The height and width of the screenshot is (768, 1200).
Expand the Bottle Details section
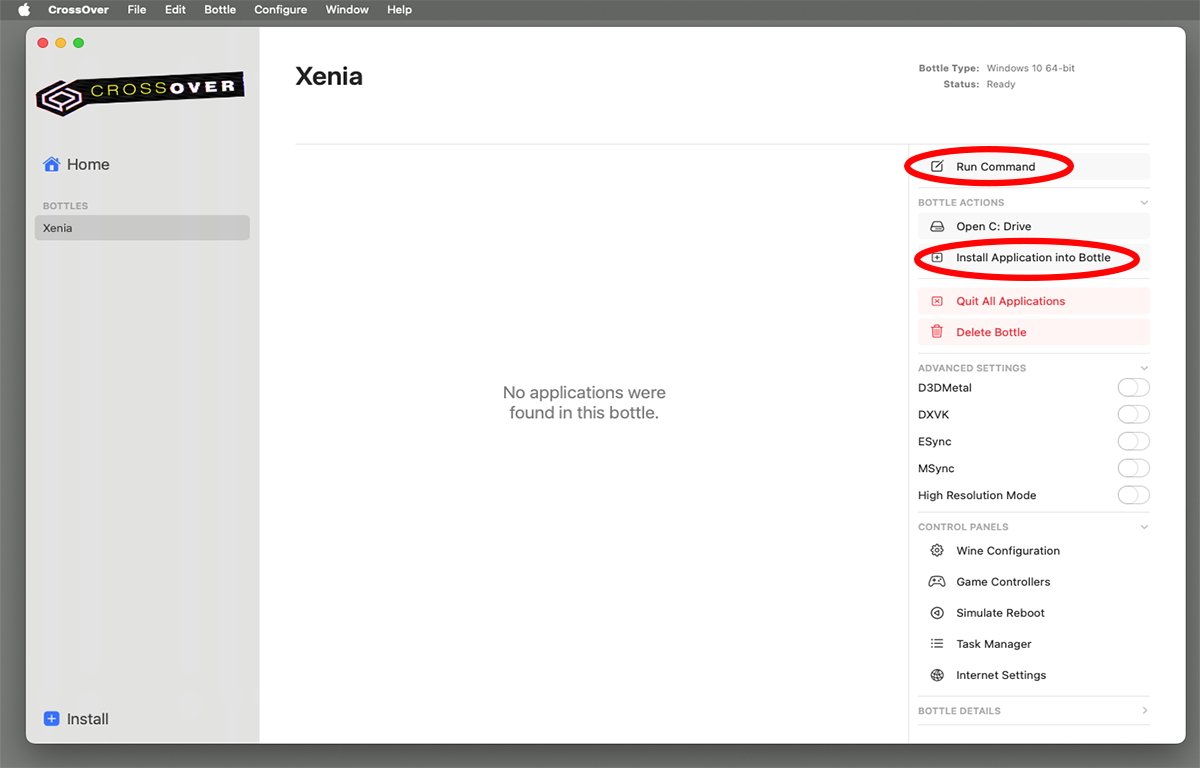coord(1033,711)
